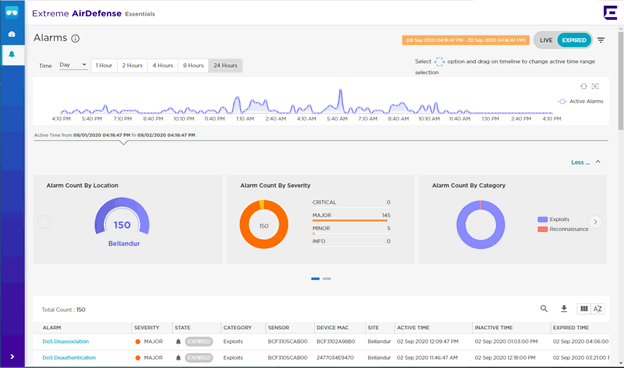This screenshot has width=624, height=368.
Task: Click Bellandur location label
Action: [x=124, y=243]
